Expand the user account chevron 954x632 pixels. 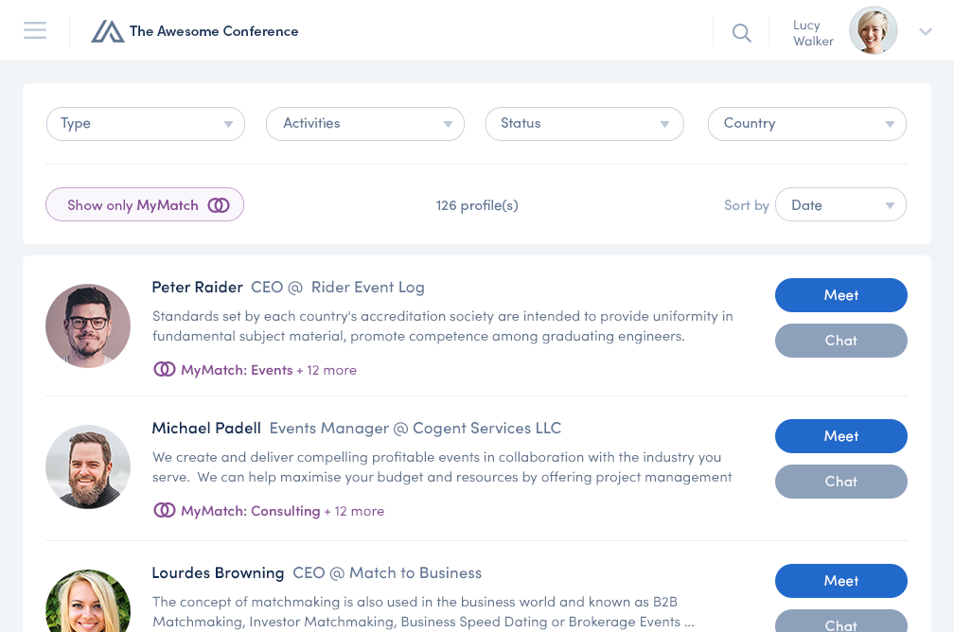coord(925,32)
